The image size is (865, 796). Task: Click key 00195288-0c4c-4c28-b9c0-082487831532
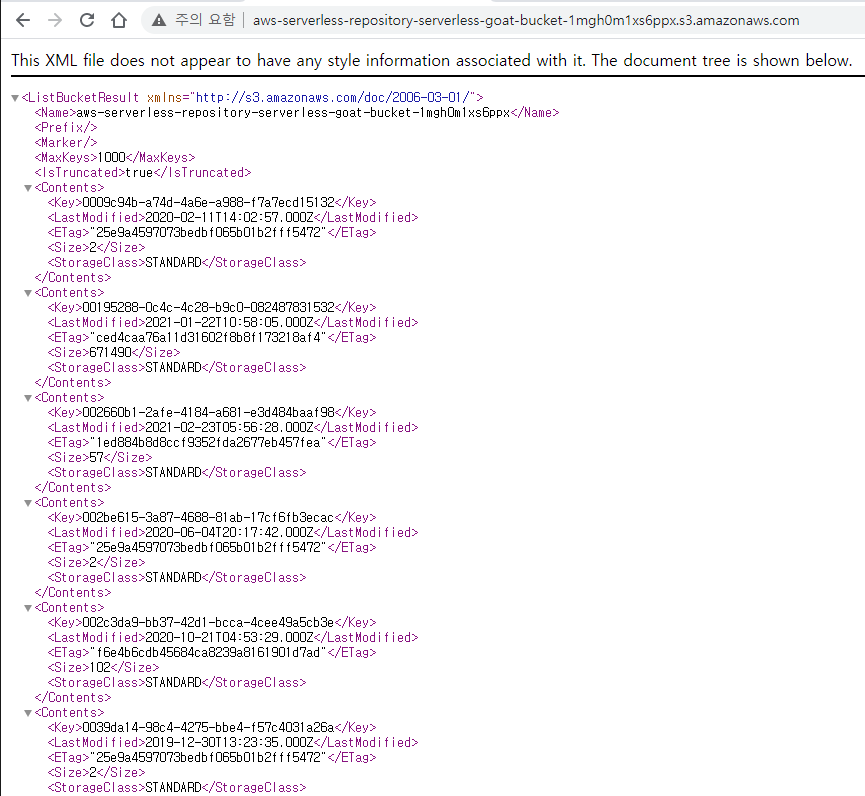tap(209, 307)
